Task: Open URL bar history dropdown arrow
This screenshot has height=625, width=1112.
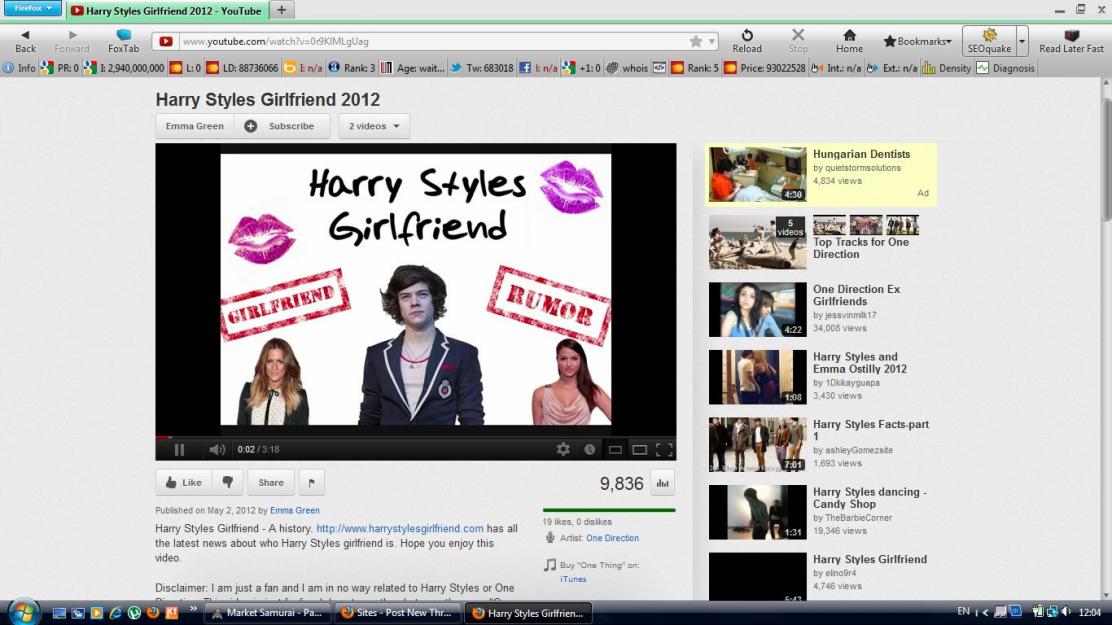Action: pyautogui.click(x=711, y=41)
